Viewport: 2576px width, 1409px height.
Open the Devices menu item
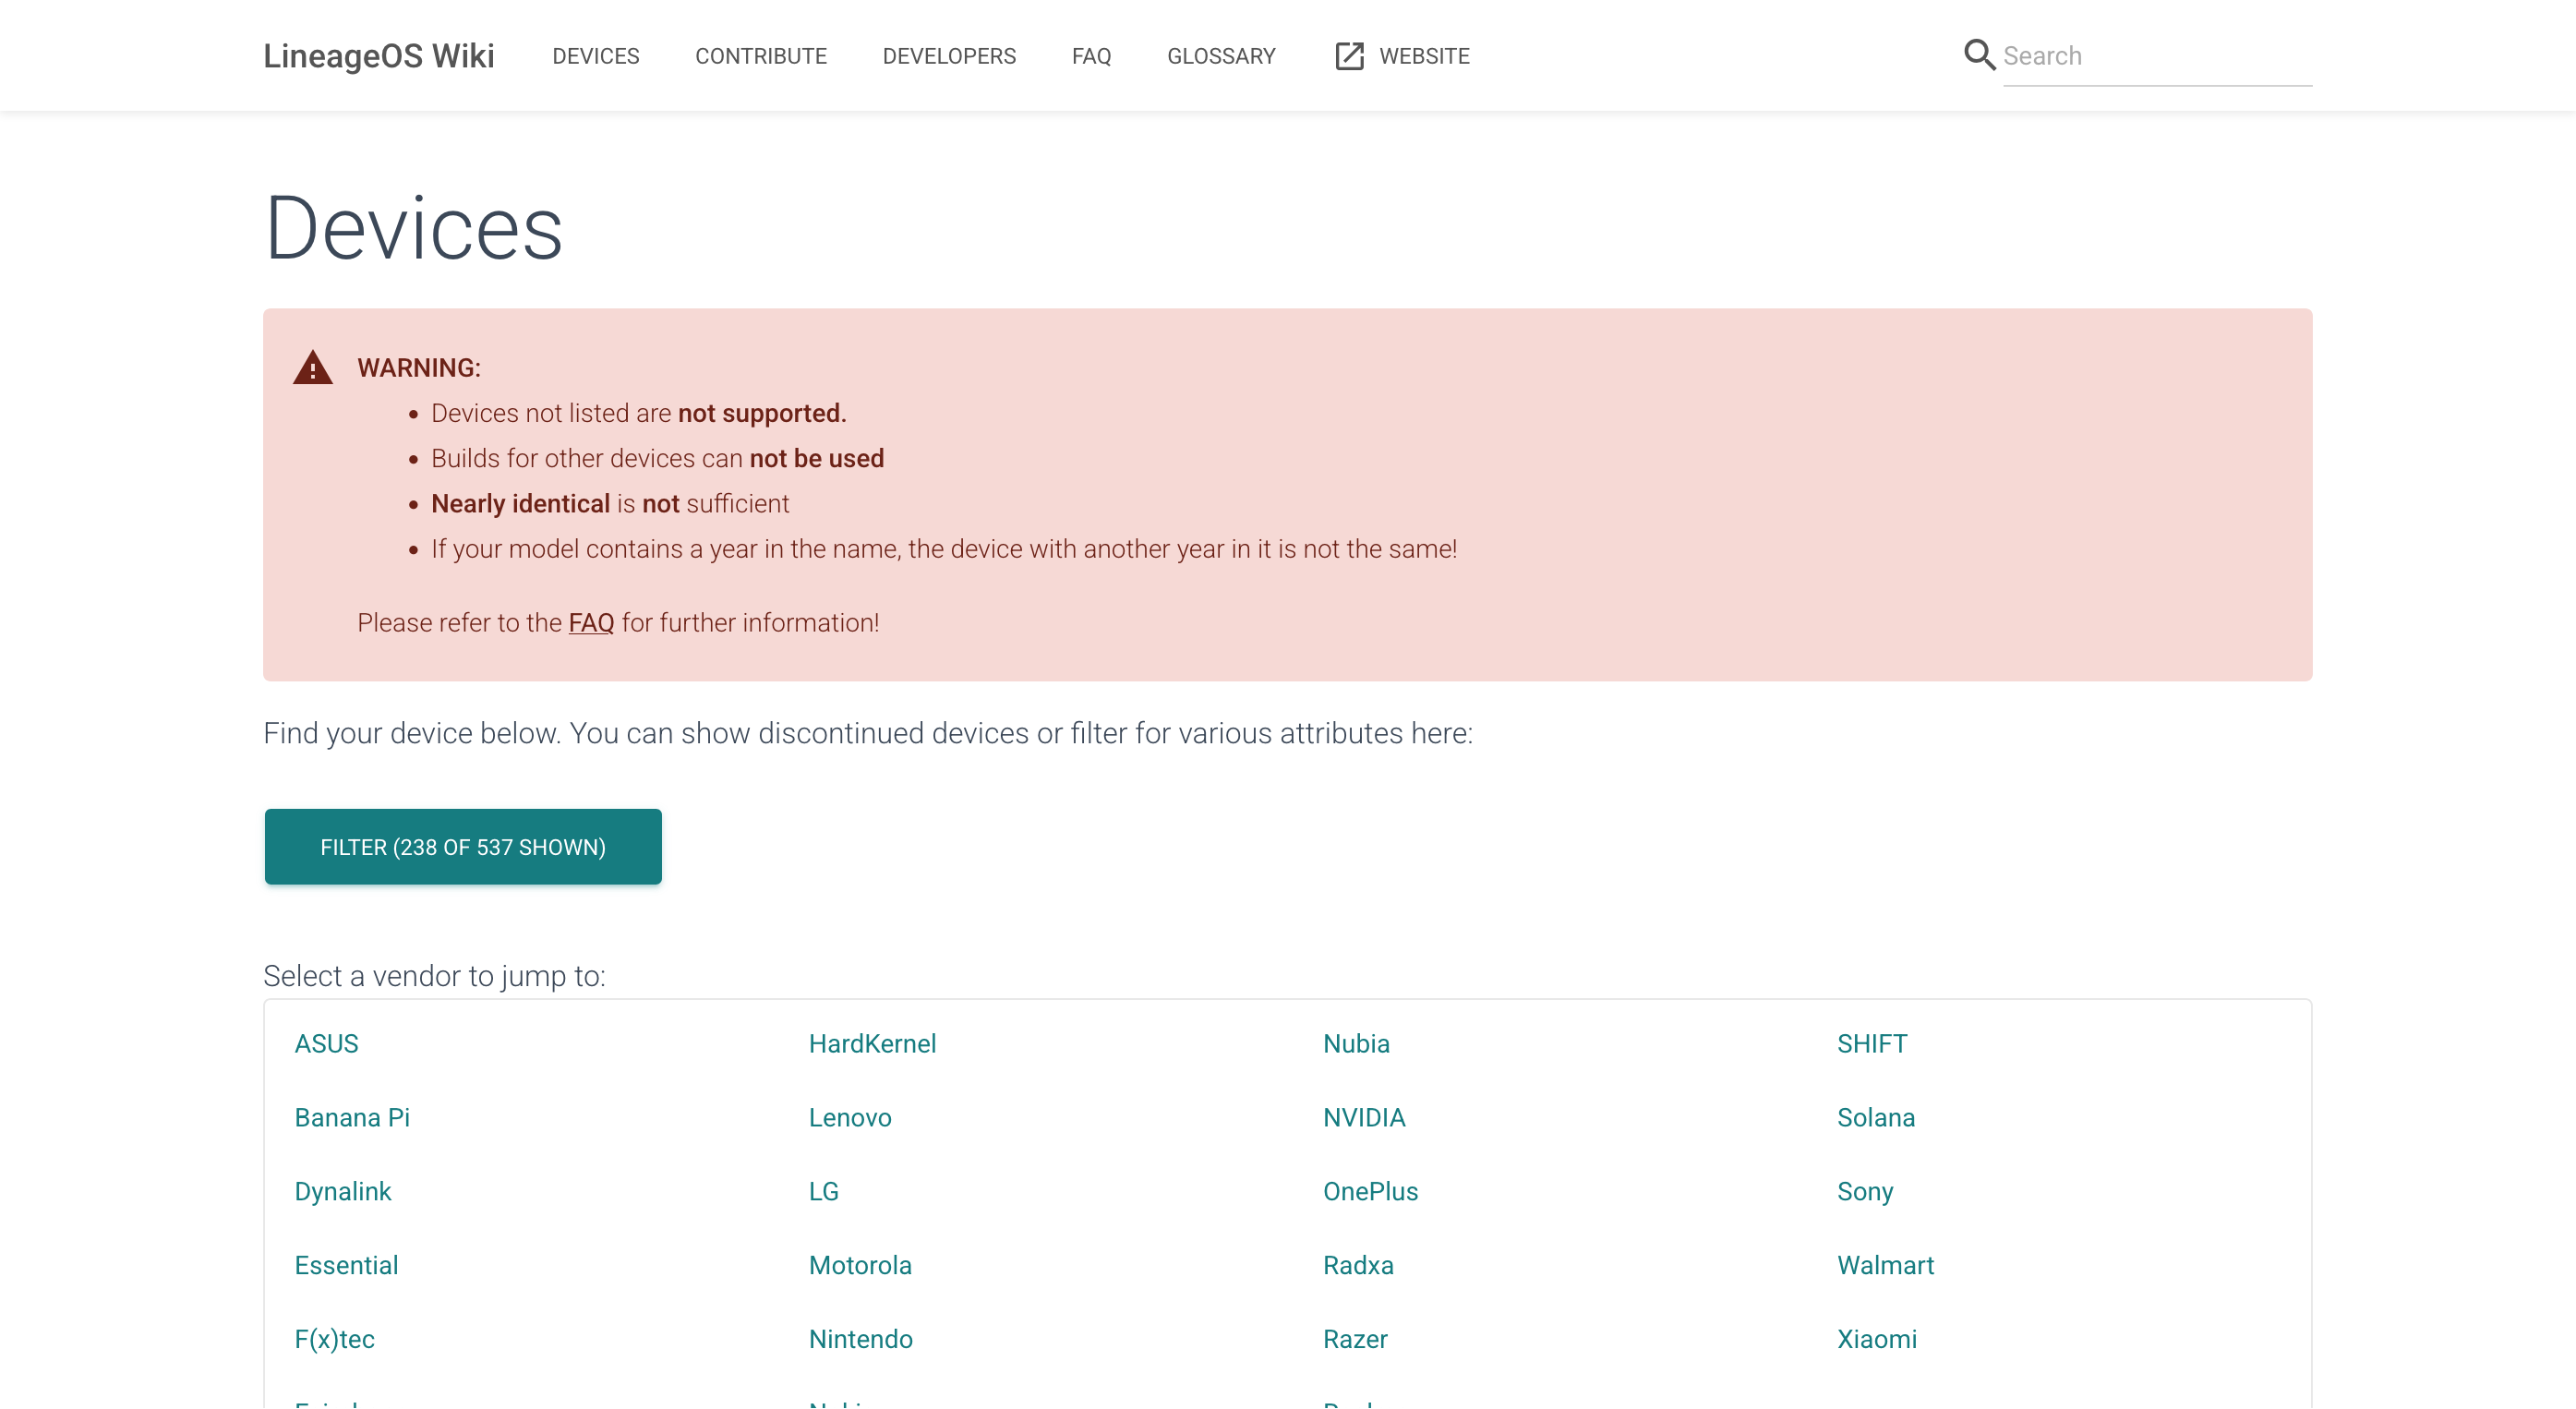596,56
